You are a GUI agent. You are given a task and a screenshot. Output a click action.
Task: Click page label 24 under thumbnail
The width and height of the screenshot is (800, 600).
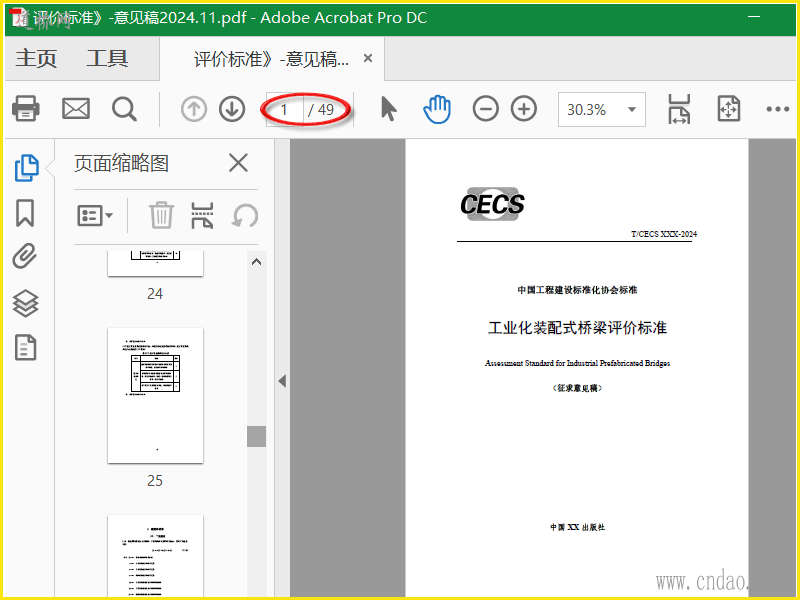coord(155,294)
